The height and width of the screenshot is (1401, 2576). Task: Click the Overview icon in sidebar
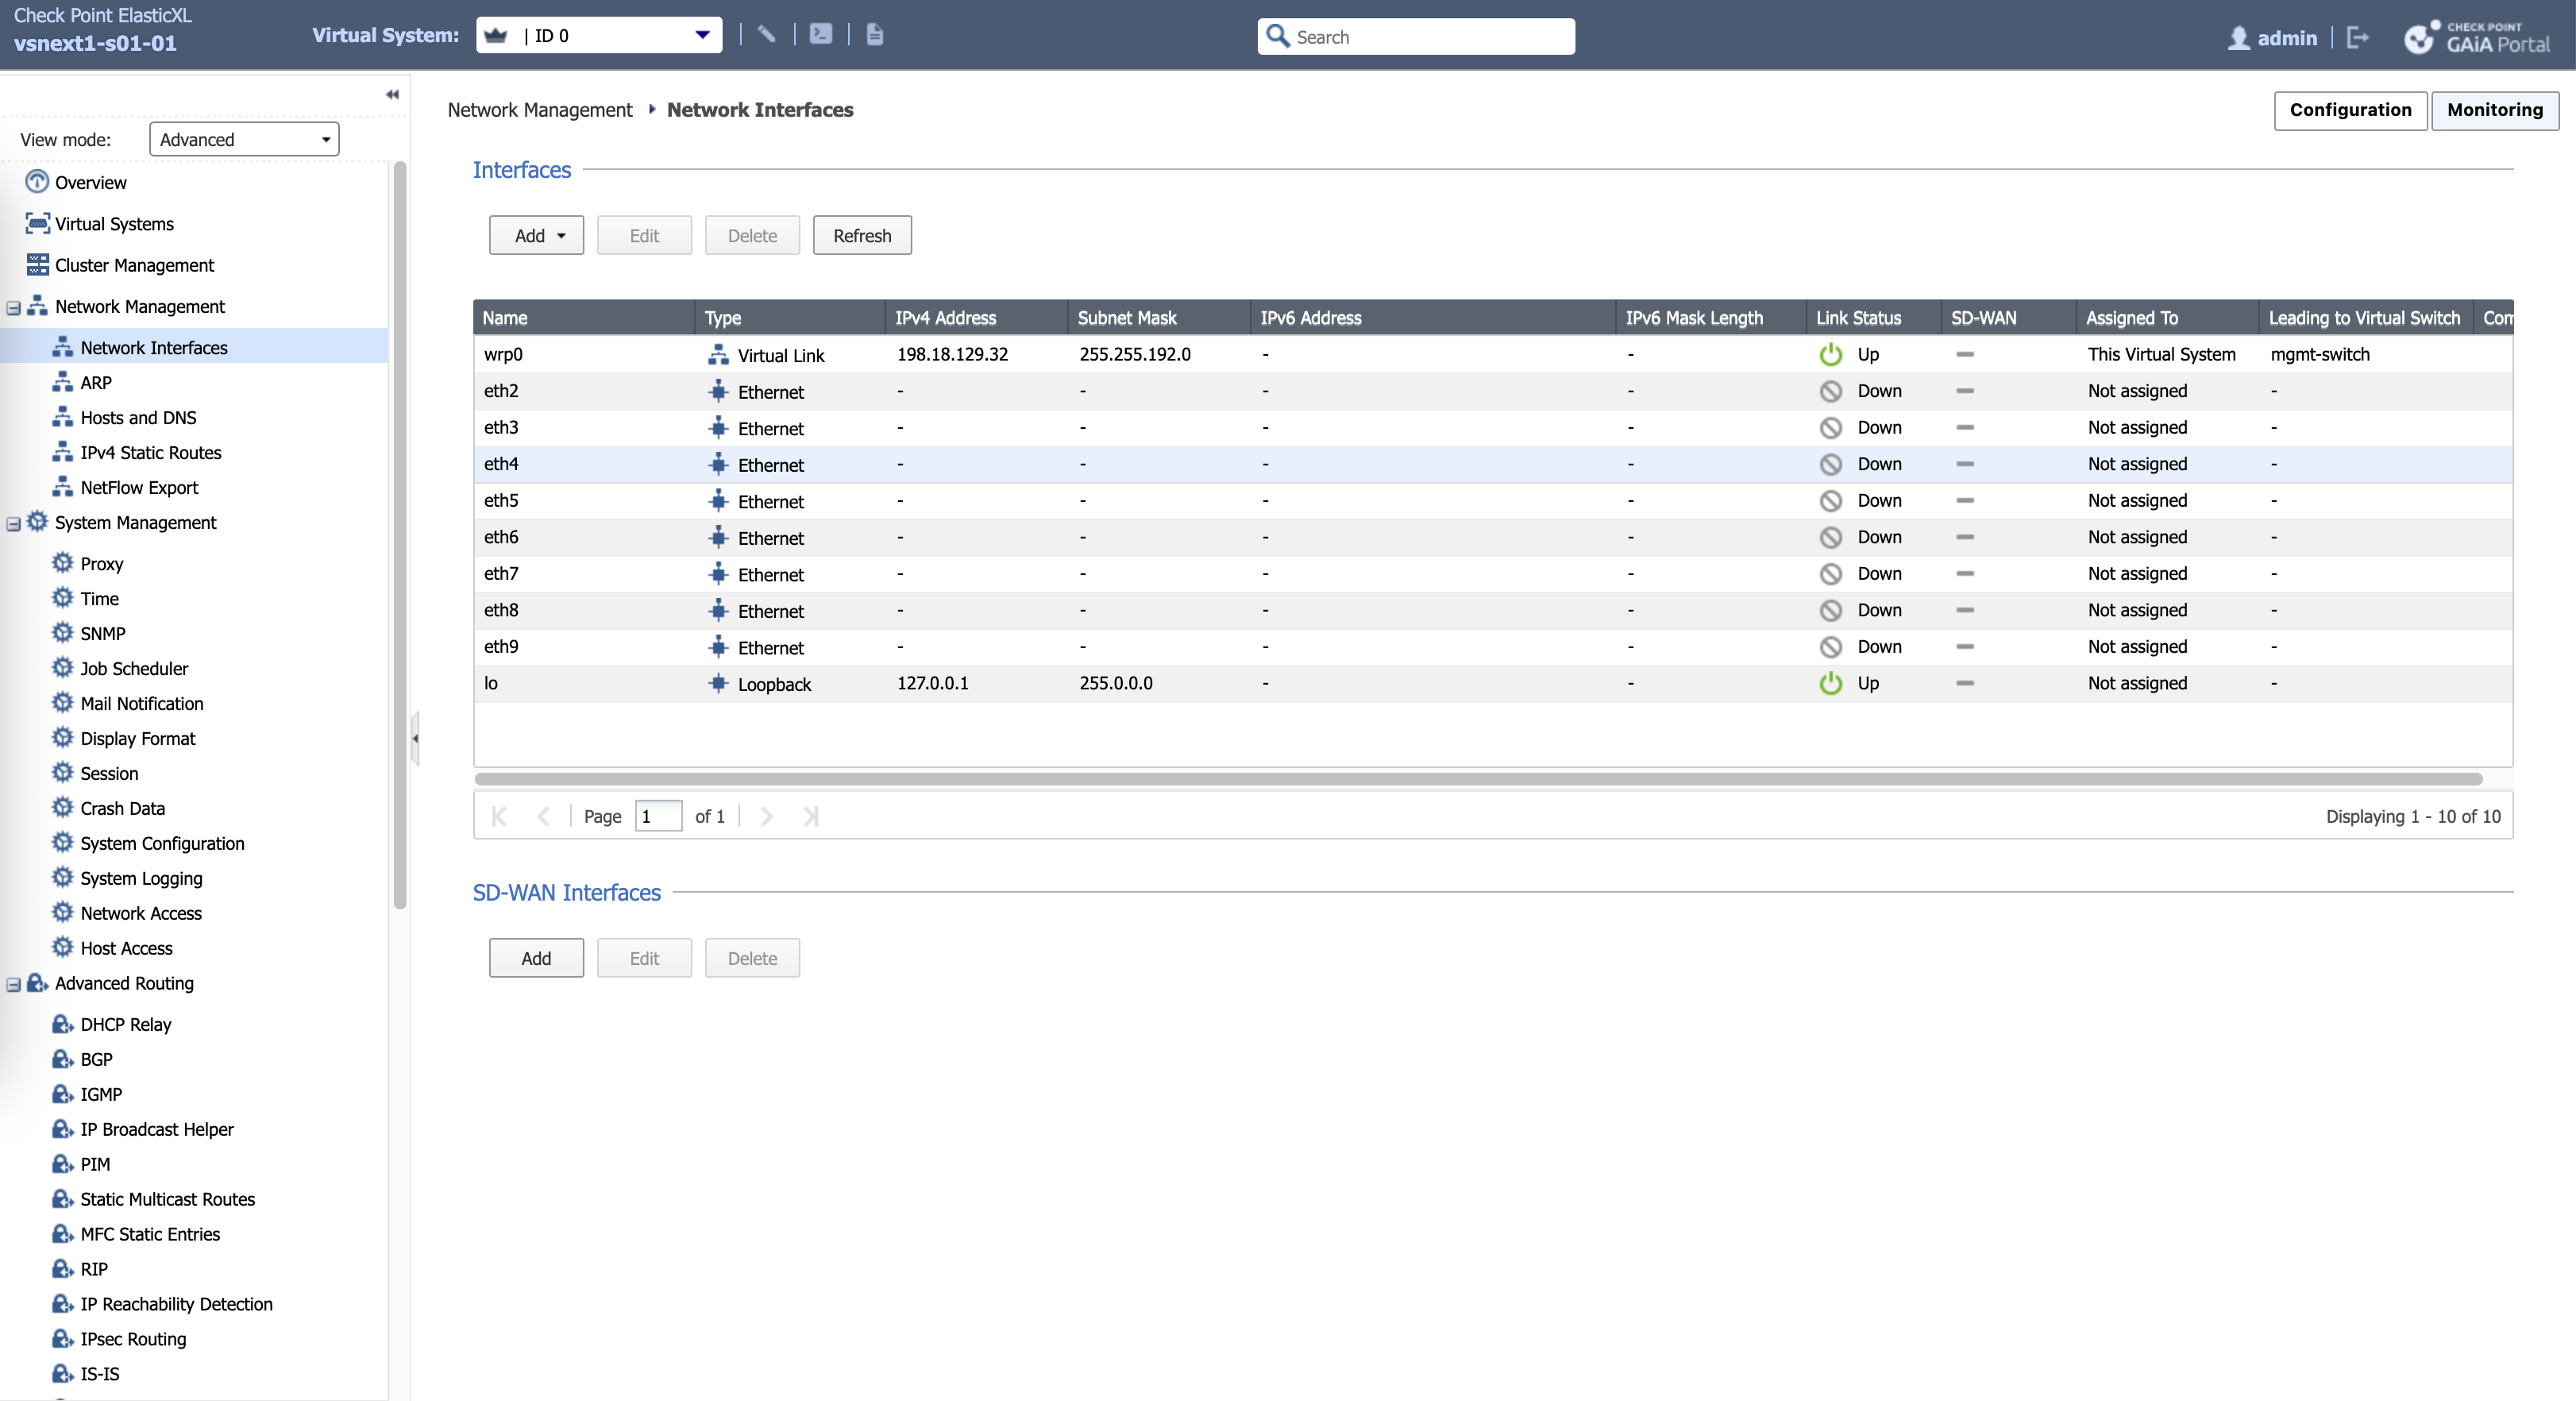click(x=37, y=181)
